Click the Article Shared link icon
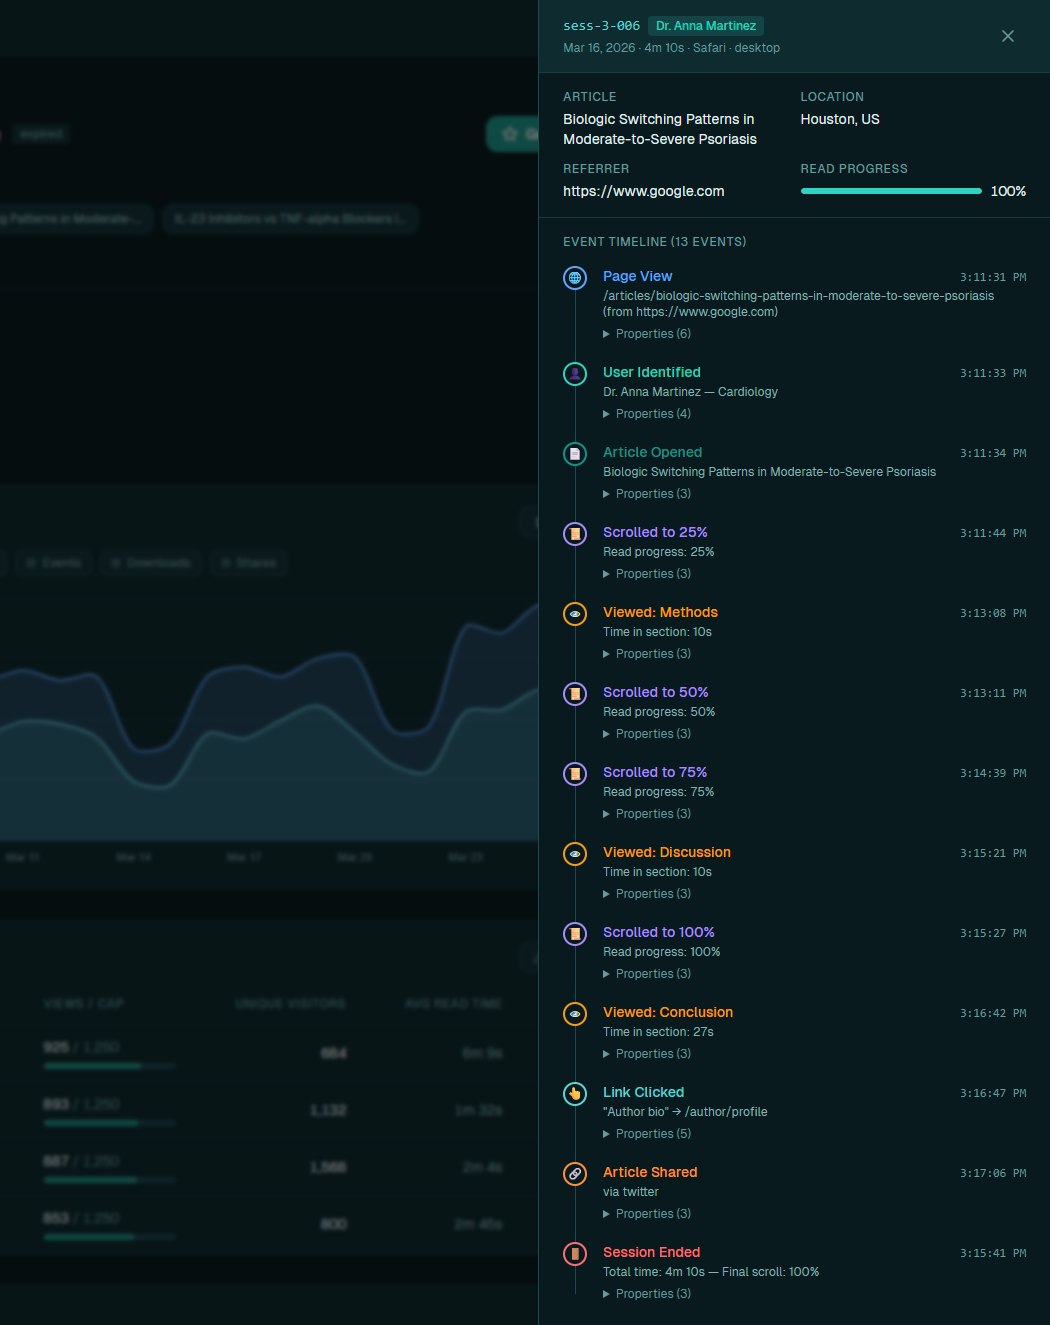Viewport: 1050px width, 1325px height. point(575,1174)
